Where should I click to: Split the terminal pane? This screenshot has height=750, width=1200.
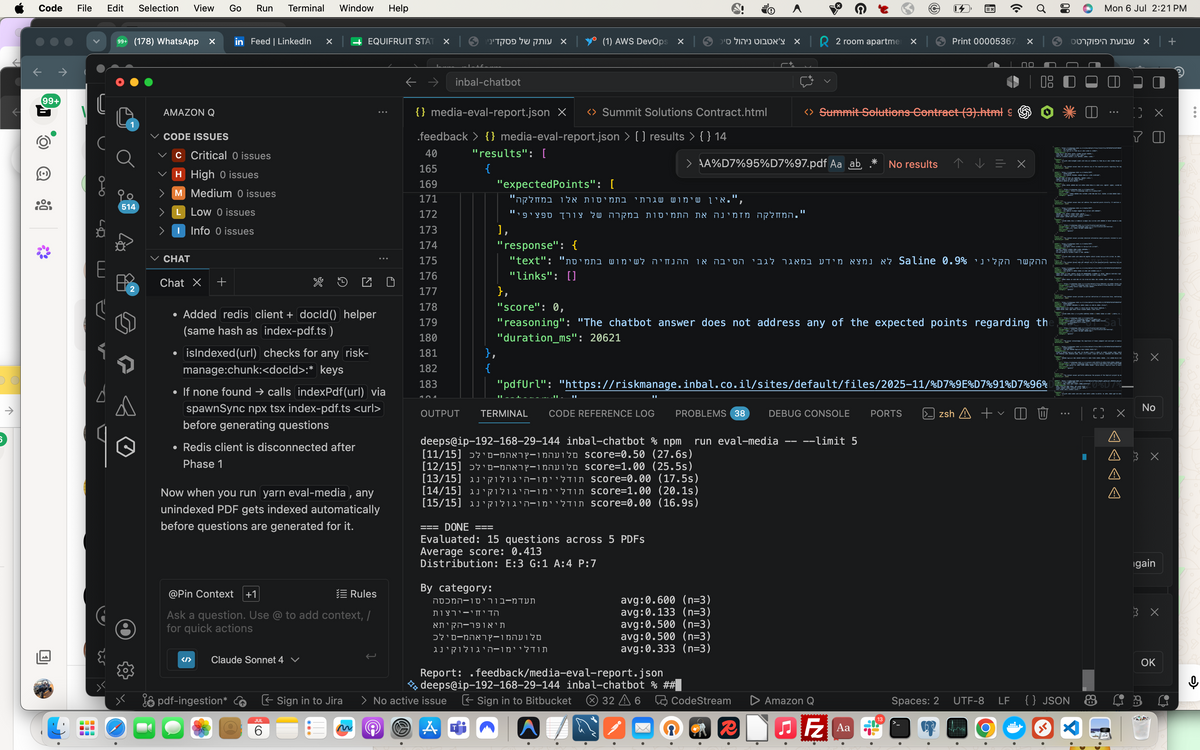(1020, 413)
